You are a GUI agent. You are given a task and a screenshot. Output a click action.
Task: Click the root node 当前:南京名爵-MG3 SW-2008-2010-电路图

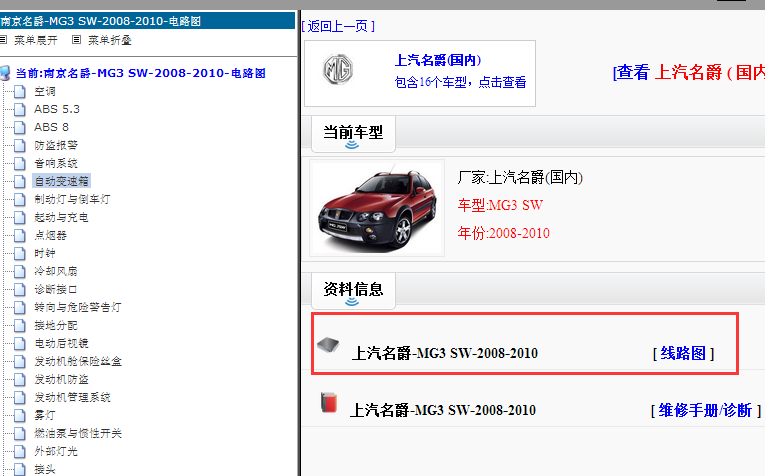coord(141,73)
